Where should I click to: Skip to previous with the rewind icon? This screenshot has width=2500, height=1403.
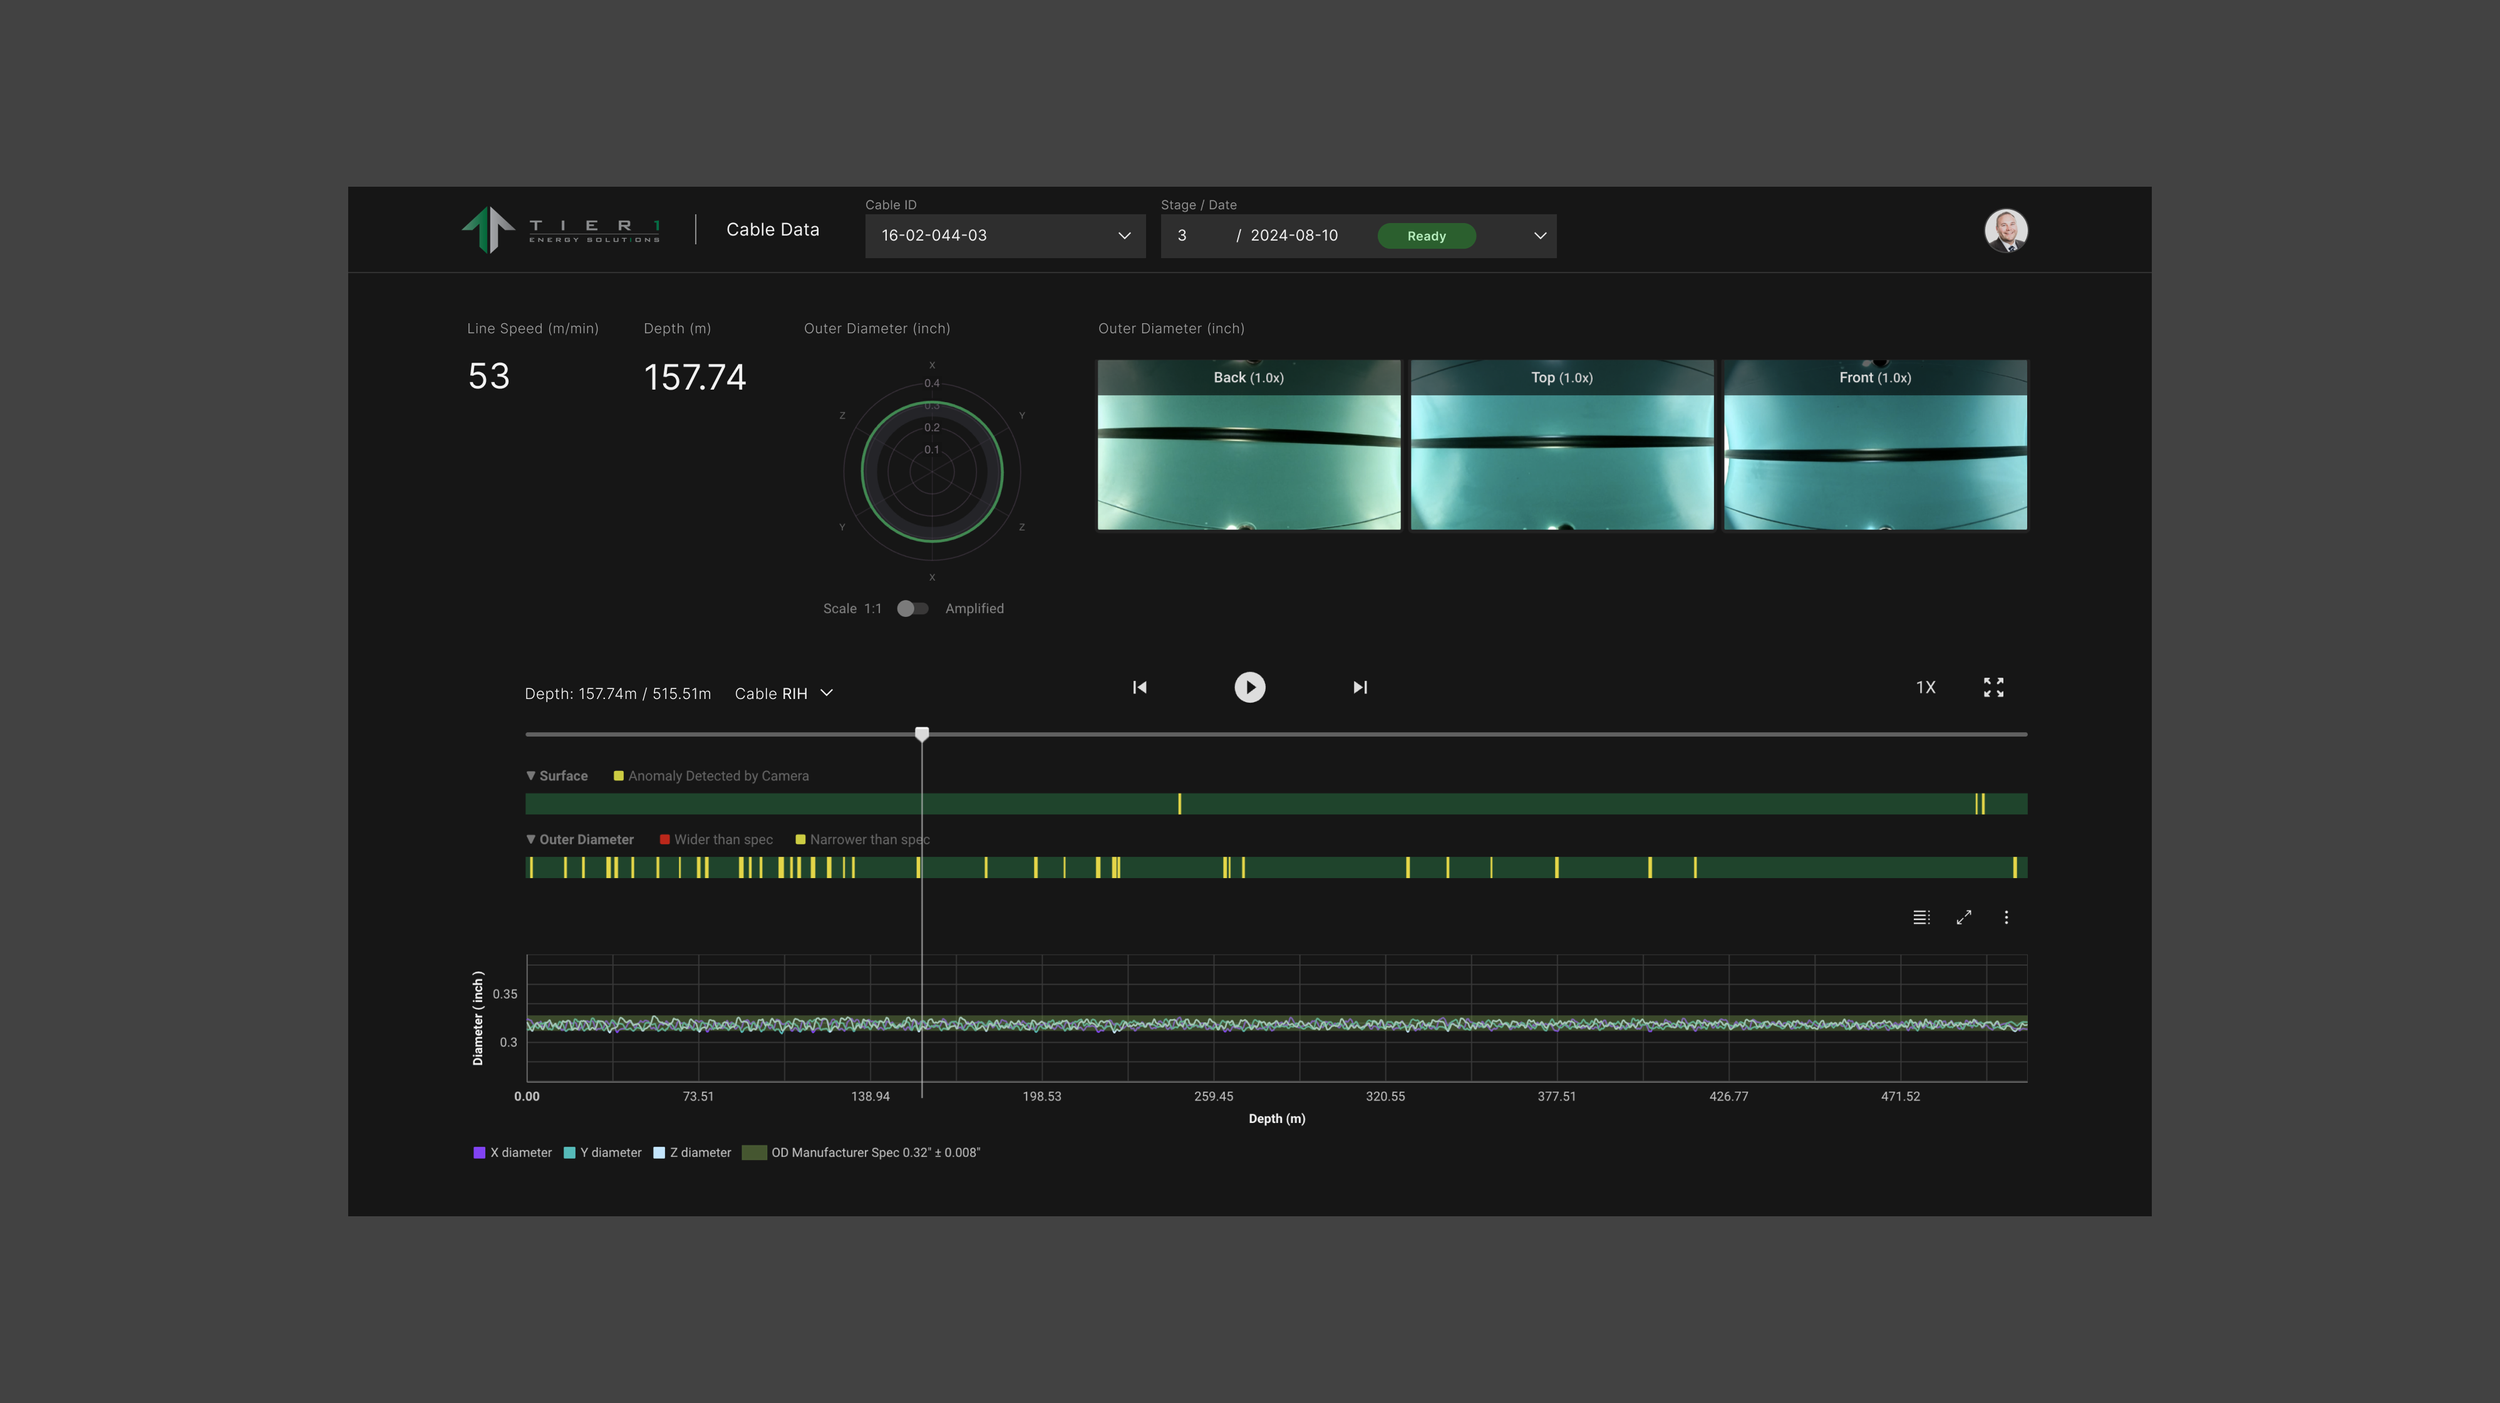tap(1139, 687)
